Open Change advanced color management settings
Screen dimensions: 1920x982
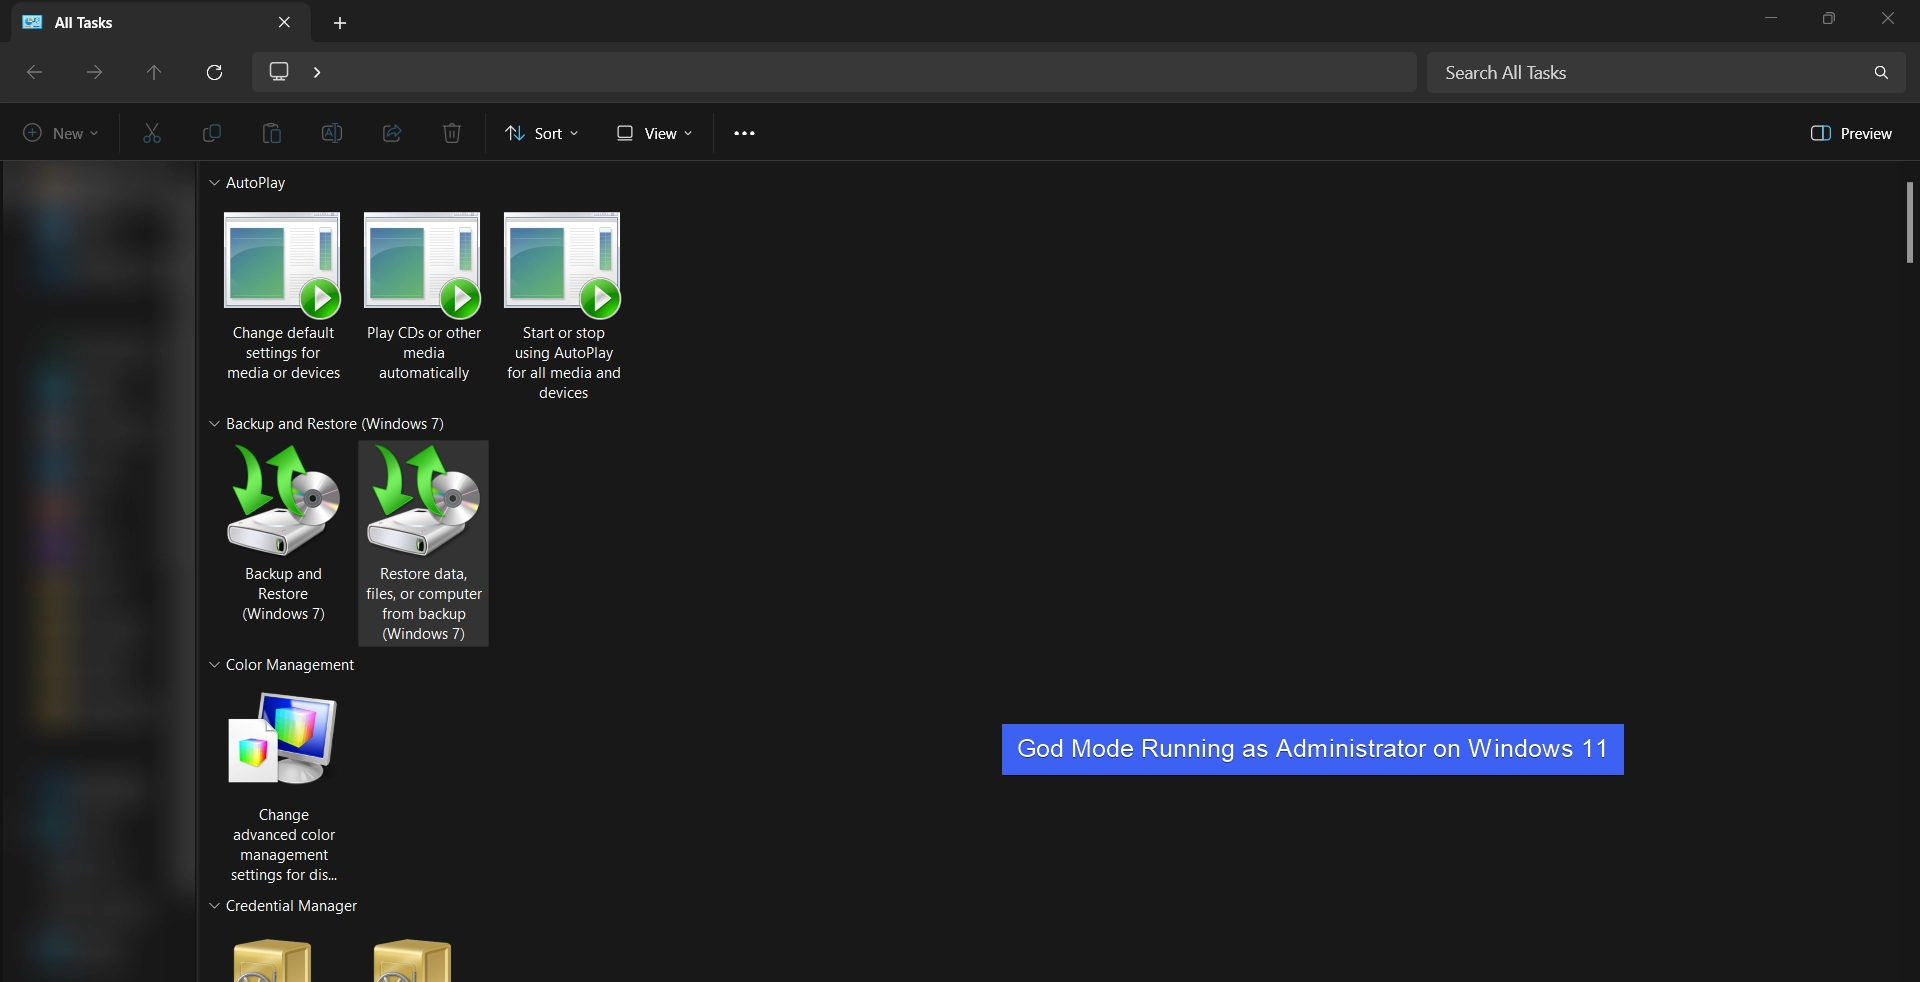283,787
